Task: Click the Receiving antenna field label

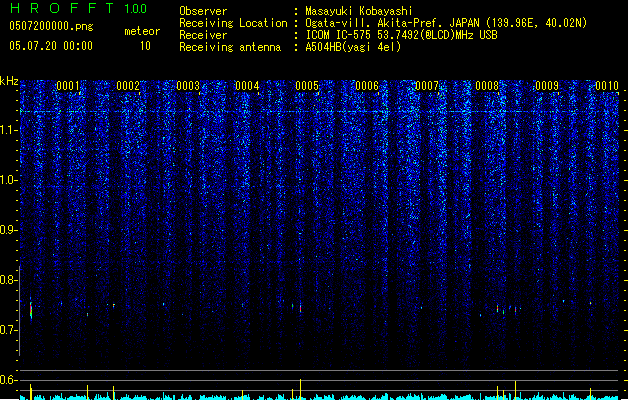Action: [x=230, y=47]
